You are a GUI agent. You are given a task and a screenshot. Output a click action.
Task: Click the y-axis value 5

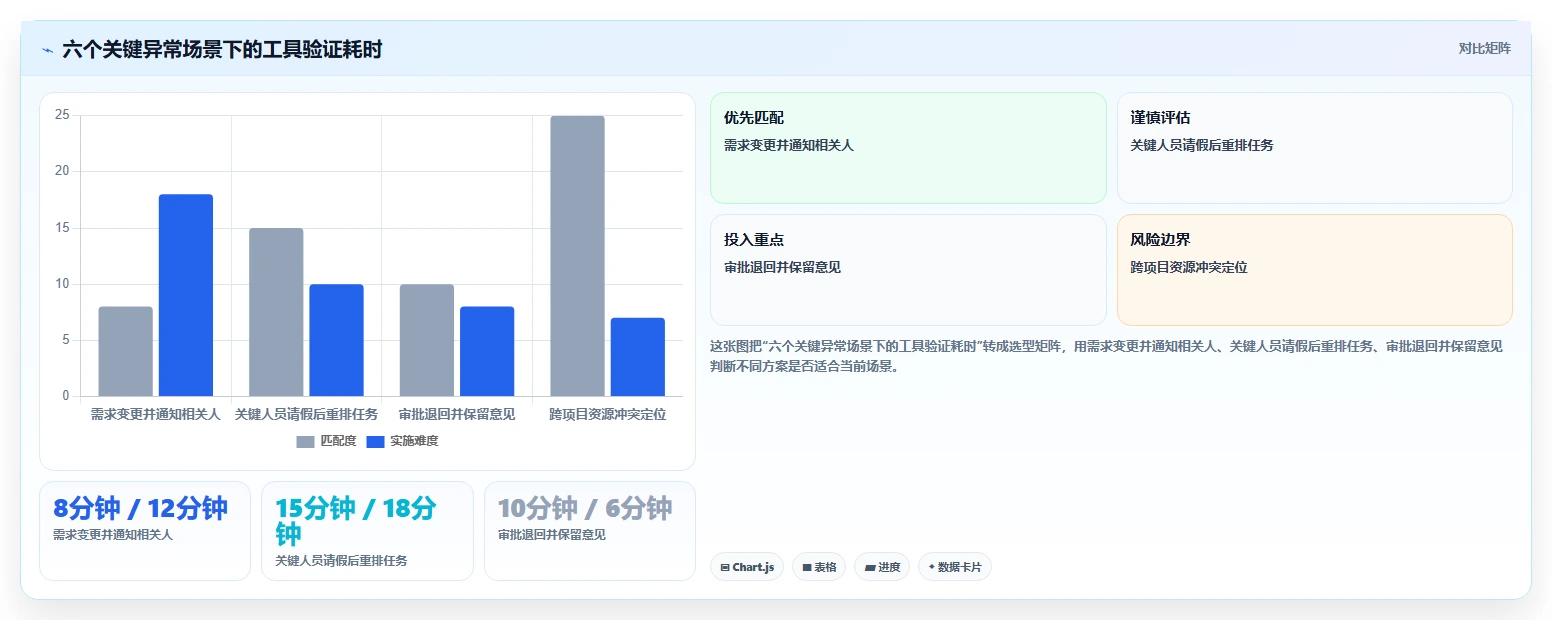66,340
